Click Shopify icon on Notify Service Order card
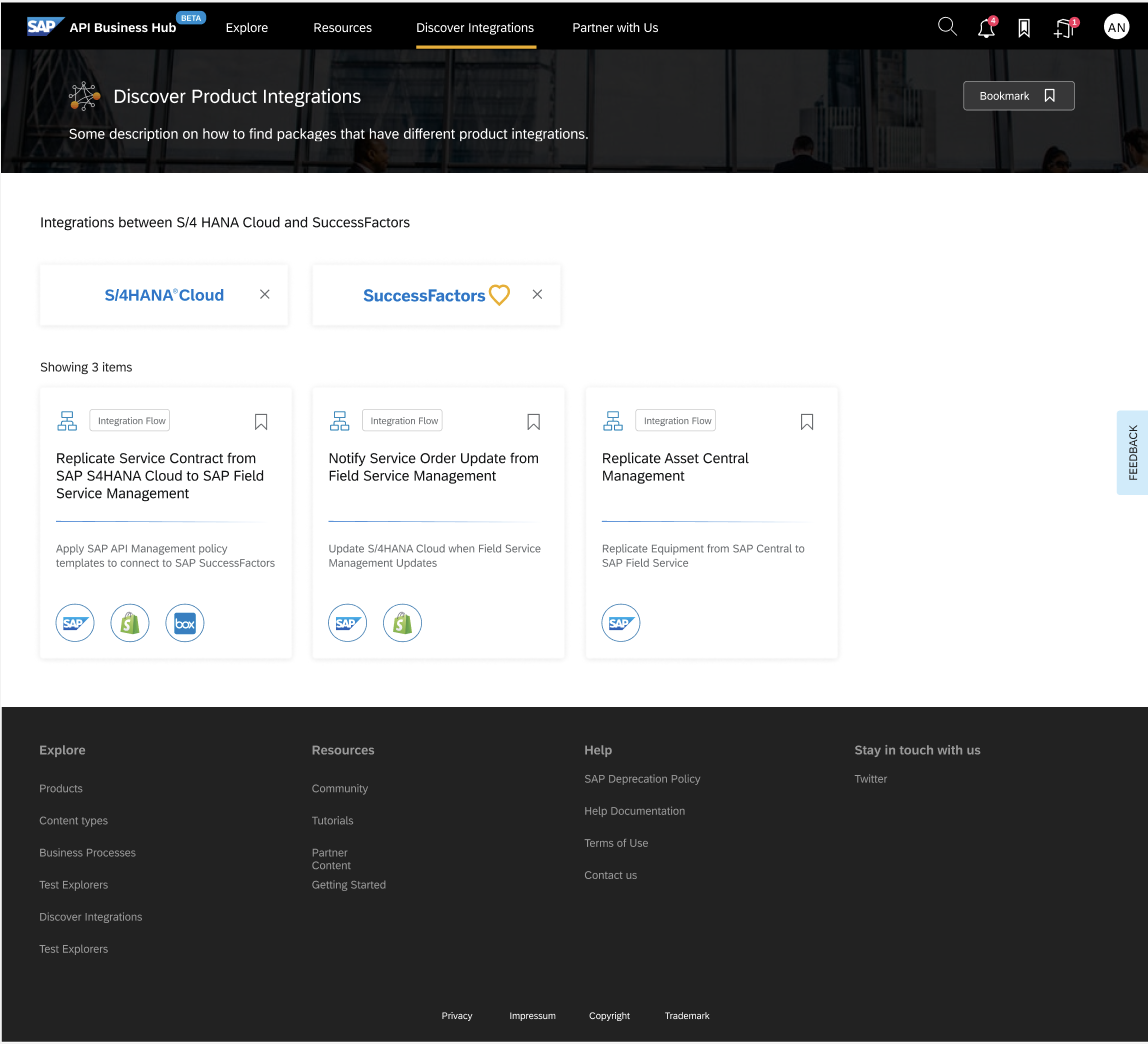This screenshot has width=1148, height=1044. [402, 624]
